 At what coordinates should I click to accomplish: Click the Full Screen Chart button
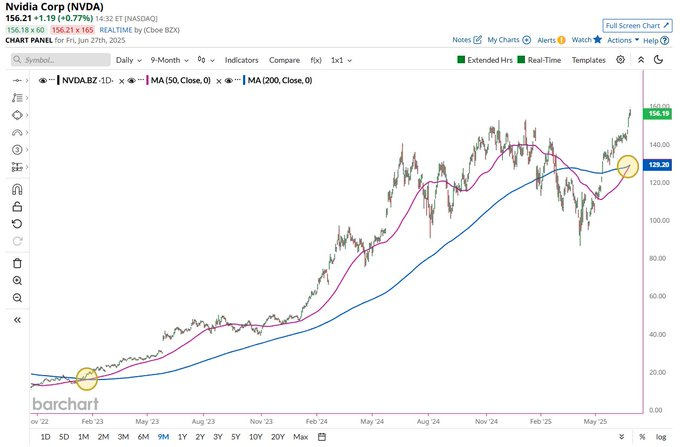637,26
